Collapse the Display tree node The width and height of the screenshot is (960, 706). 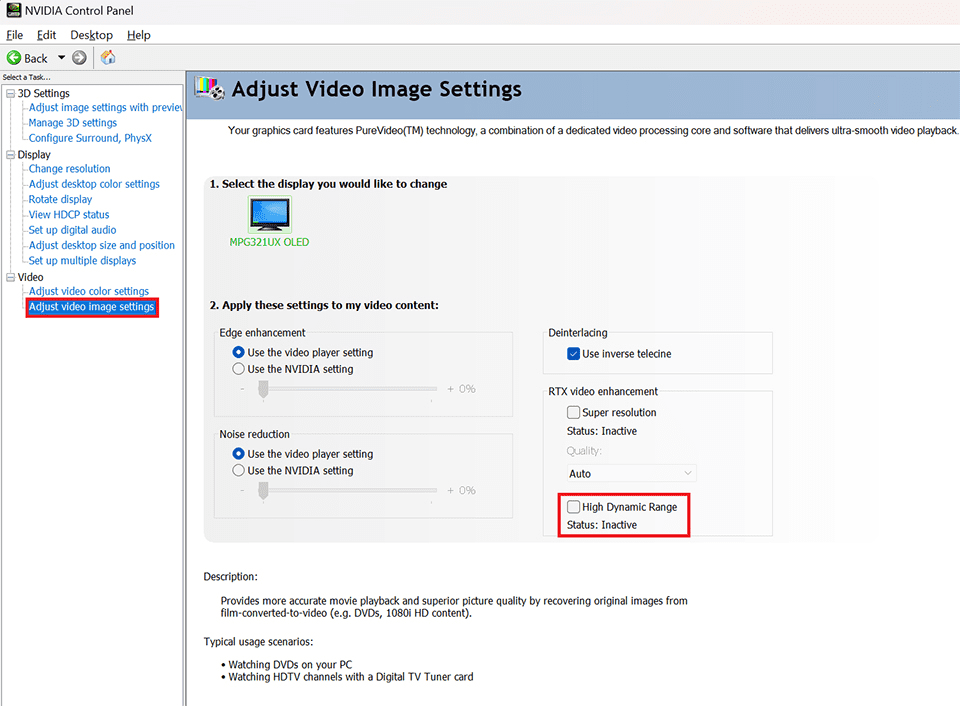pos(10,154)
